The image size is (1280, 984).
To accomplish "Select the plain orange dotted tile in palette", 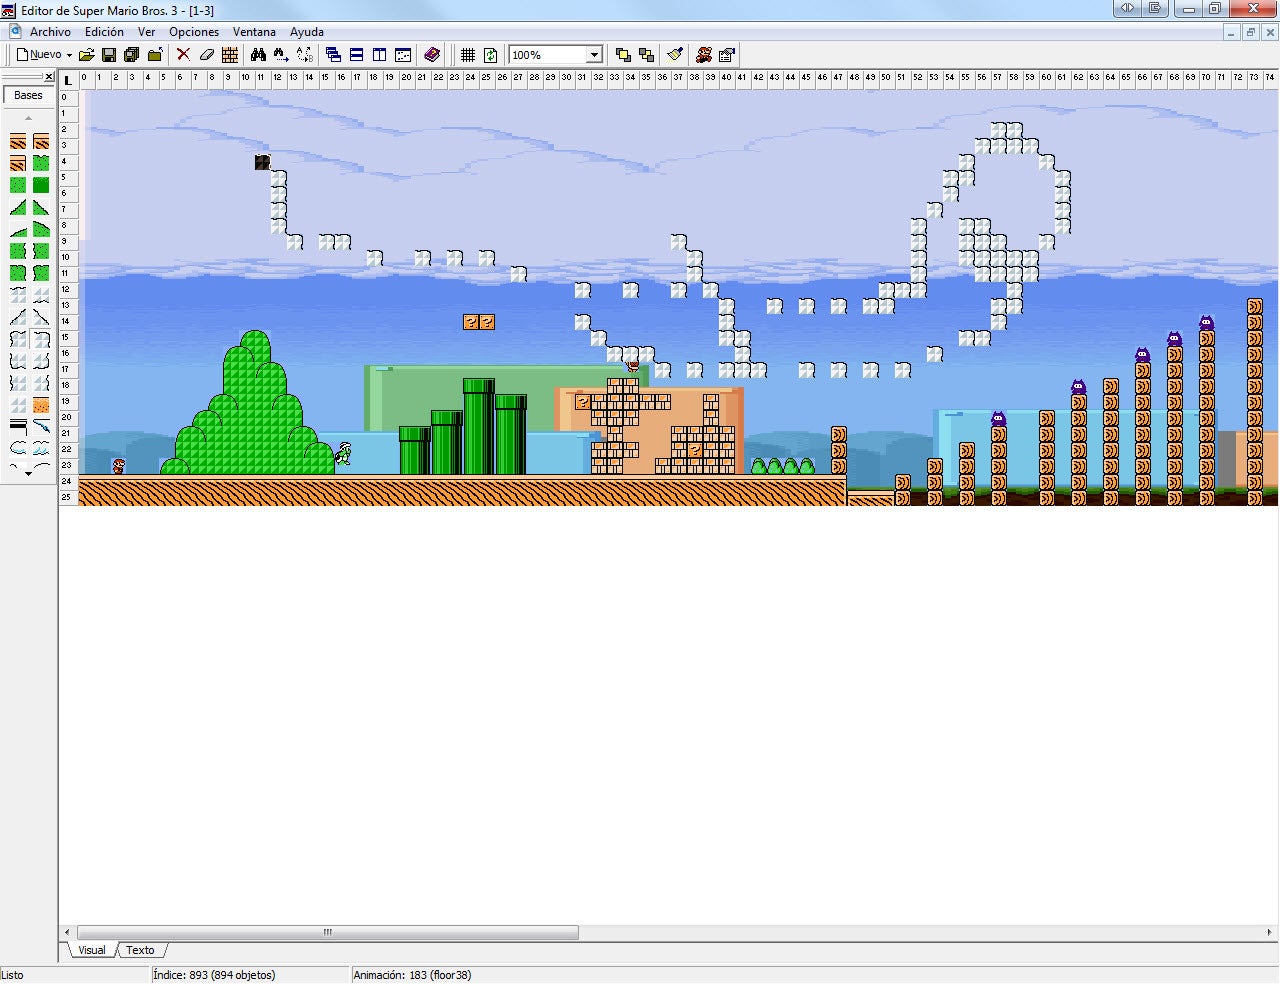I will click(41, 406).
